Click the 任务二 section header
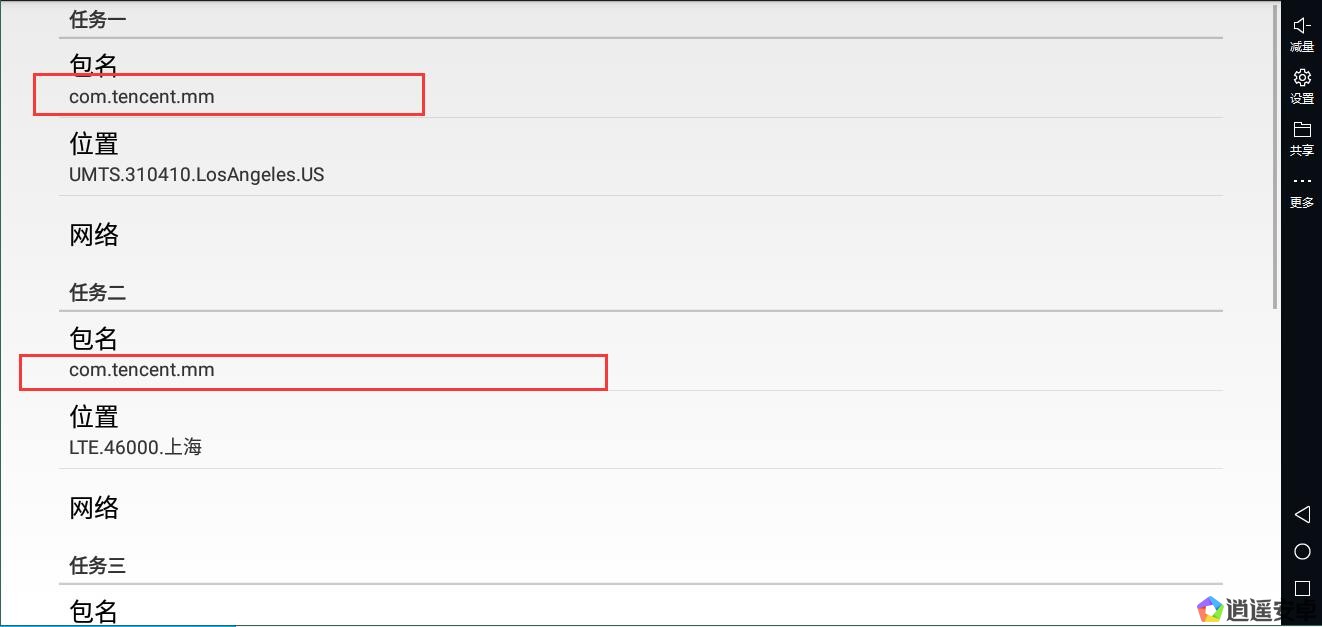Viewport: 1322px width, 627px height. 97,293
